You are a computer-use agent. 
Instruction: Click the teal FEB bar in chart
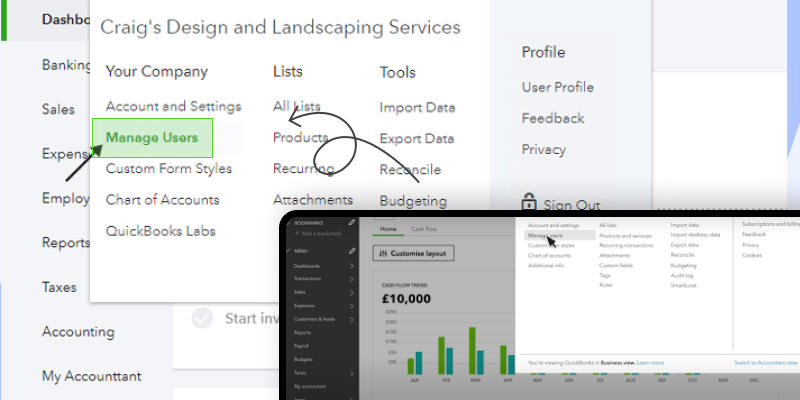pos(449,361)
